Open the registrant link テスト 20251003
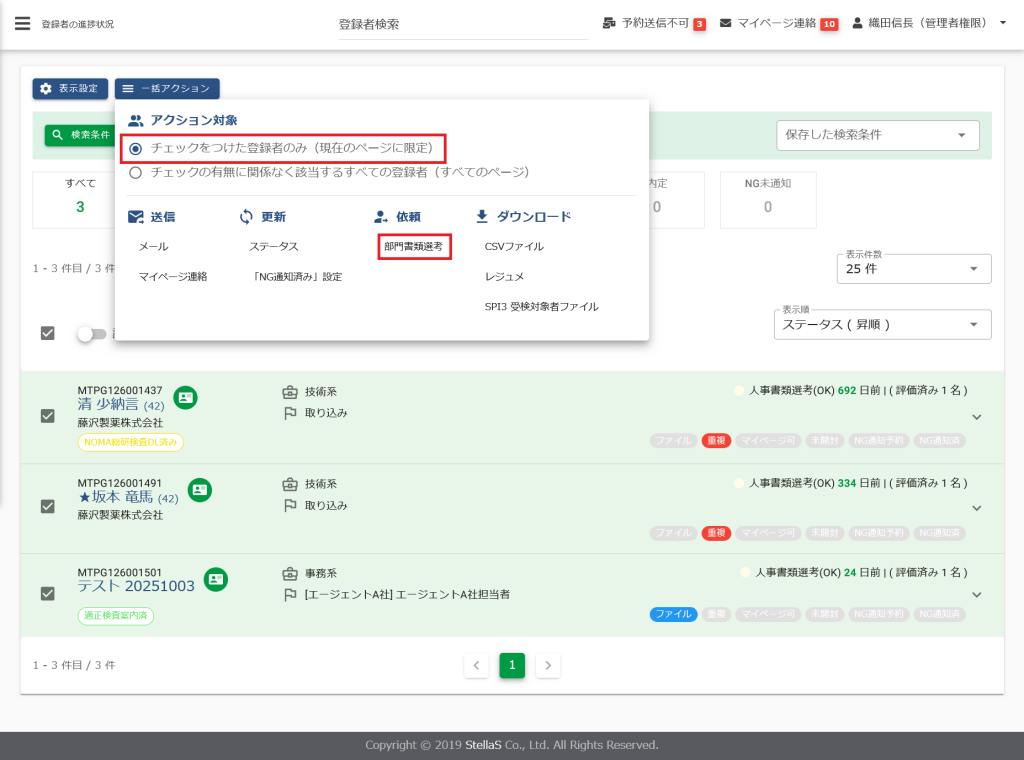 tap(136, 586)
